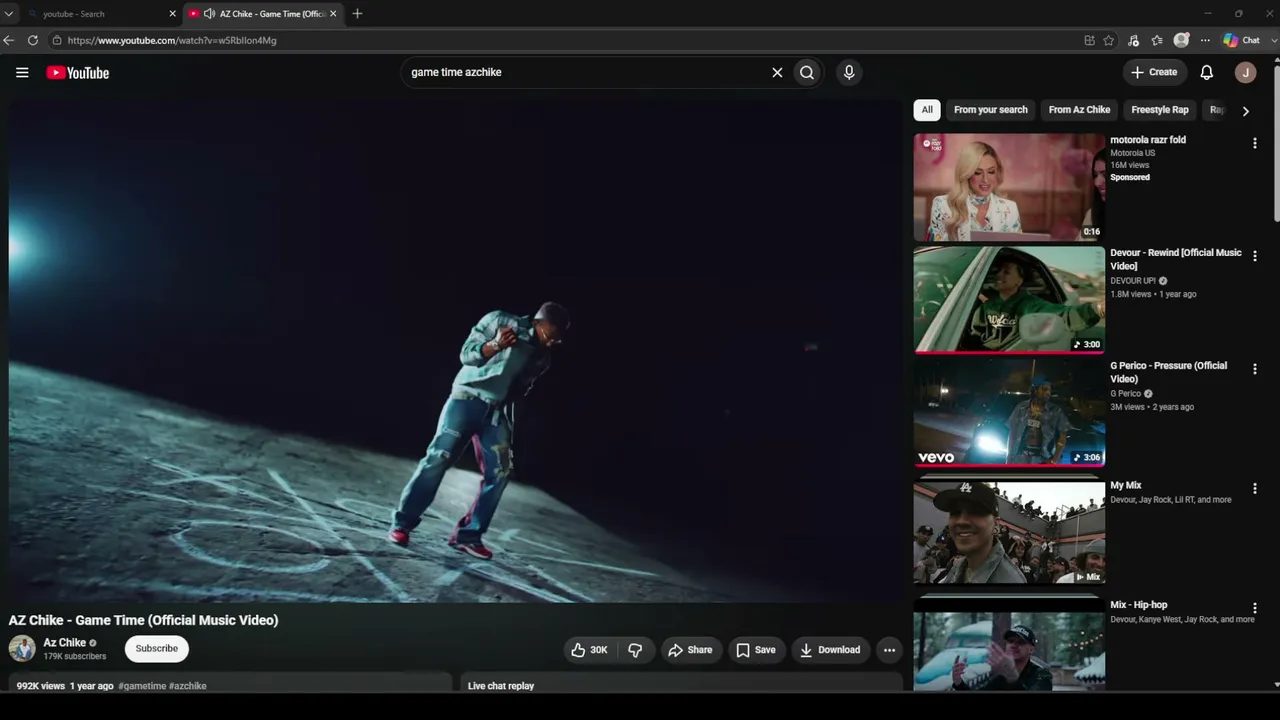This screenshot has width=1280, height=720.
Task: Clear the search box with the X
Action: point(777,72)
